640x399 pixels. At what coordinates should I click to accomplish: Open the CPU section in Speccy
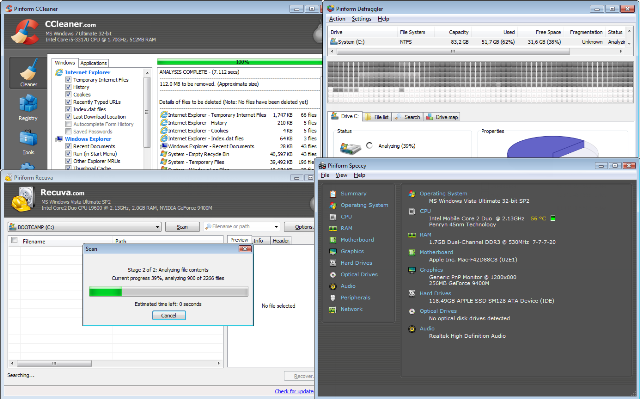[x=346, y=217]
